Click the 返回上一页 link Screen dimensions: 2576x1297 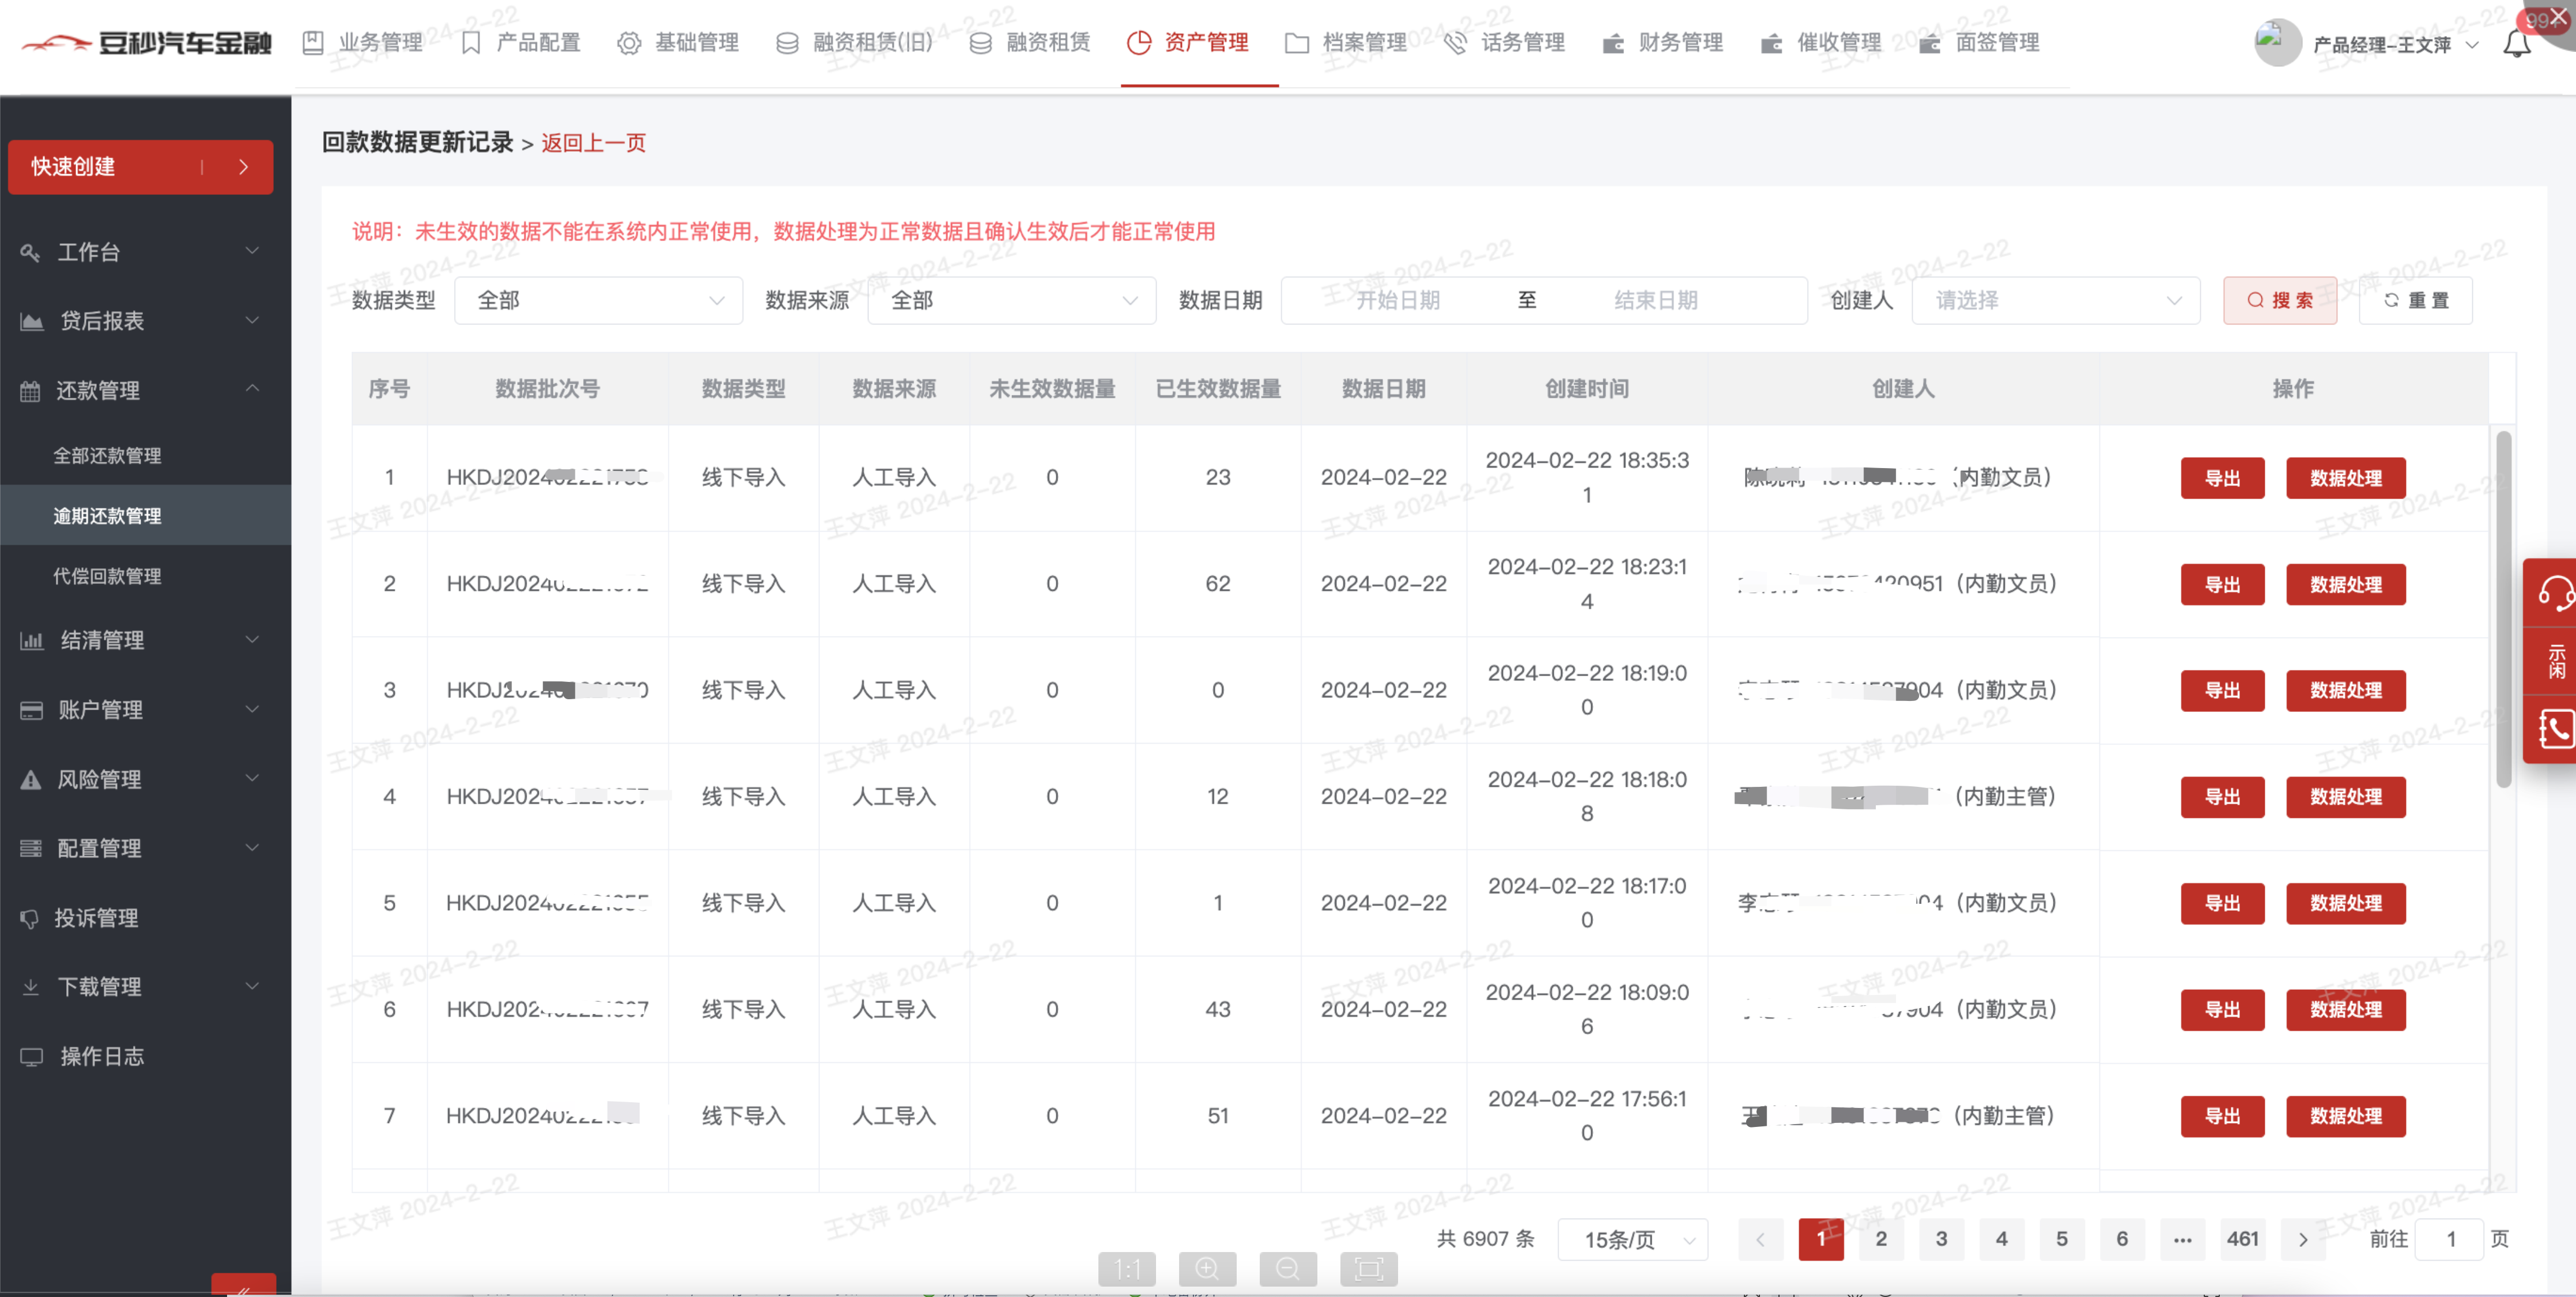593,143
